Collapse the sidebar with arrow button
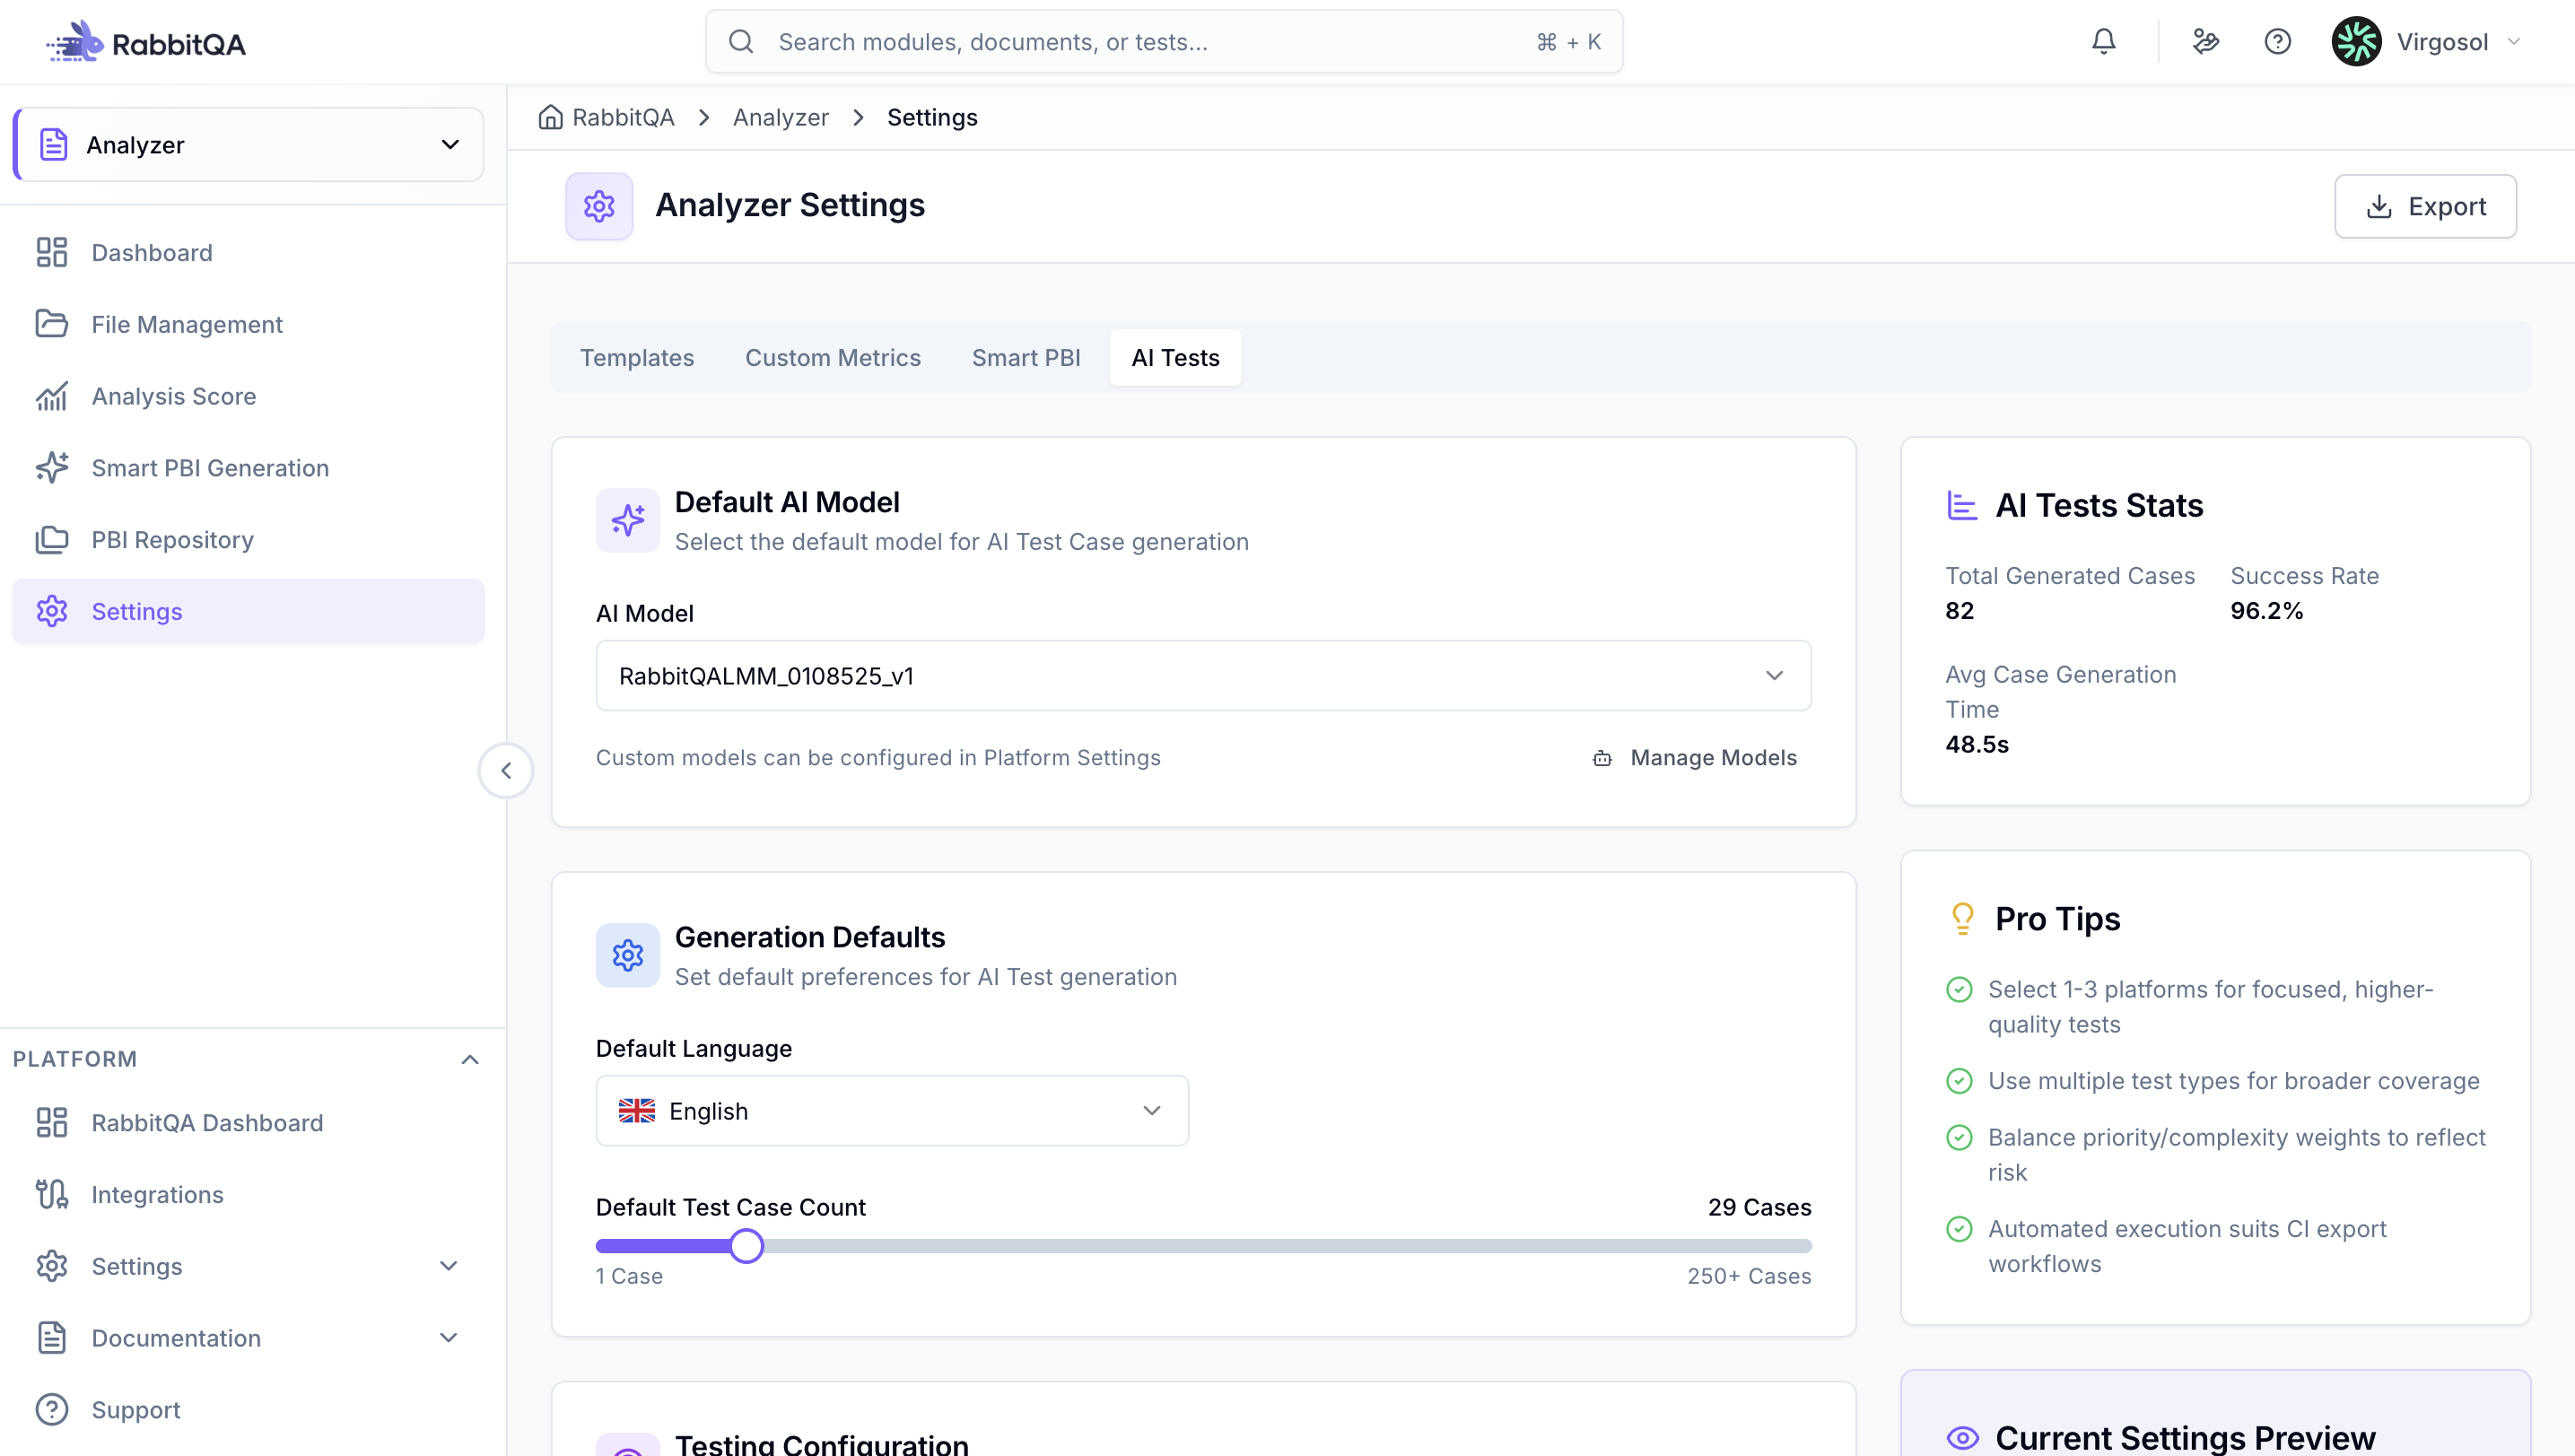This screenshot has width=2575, height=1456. click(506, 770)
